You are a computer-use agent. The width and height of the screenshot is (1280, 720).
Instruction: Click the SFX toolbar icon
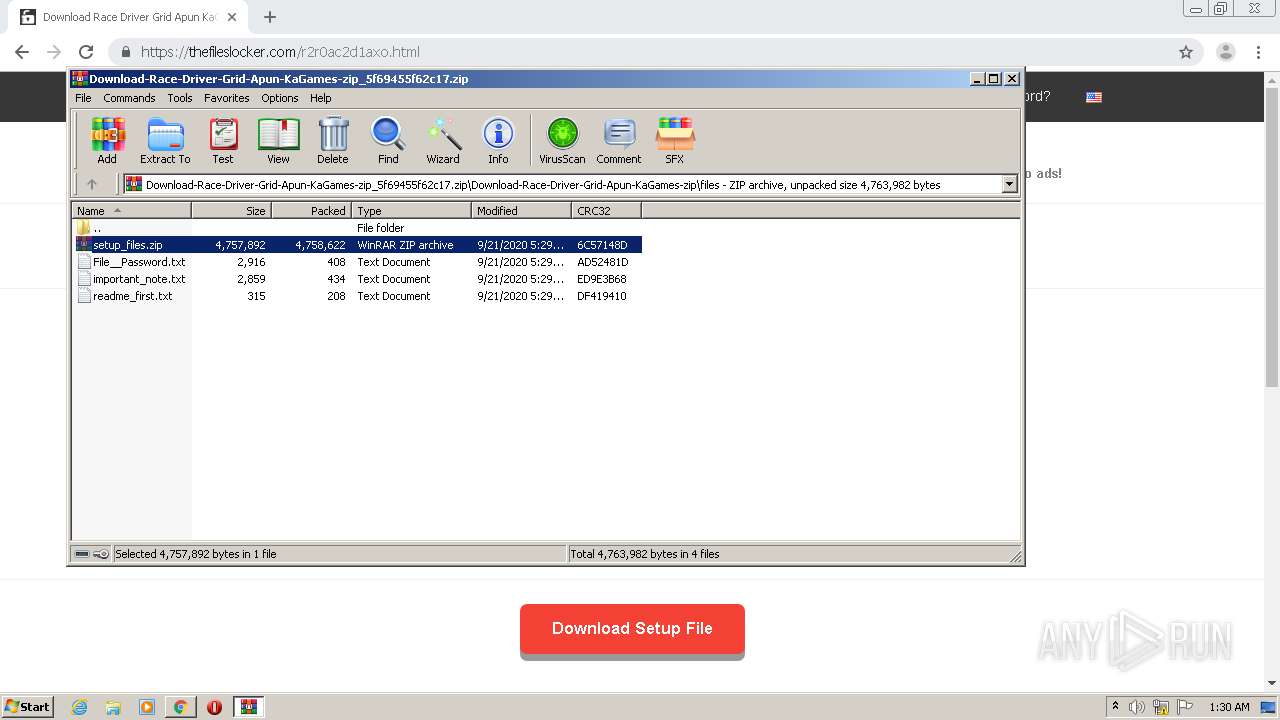click(x=675, y=140)
